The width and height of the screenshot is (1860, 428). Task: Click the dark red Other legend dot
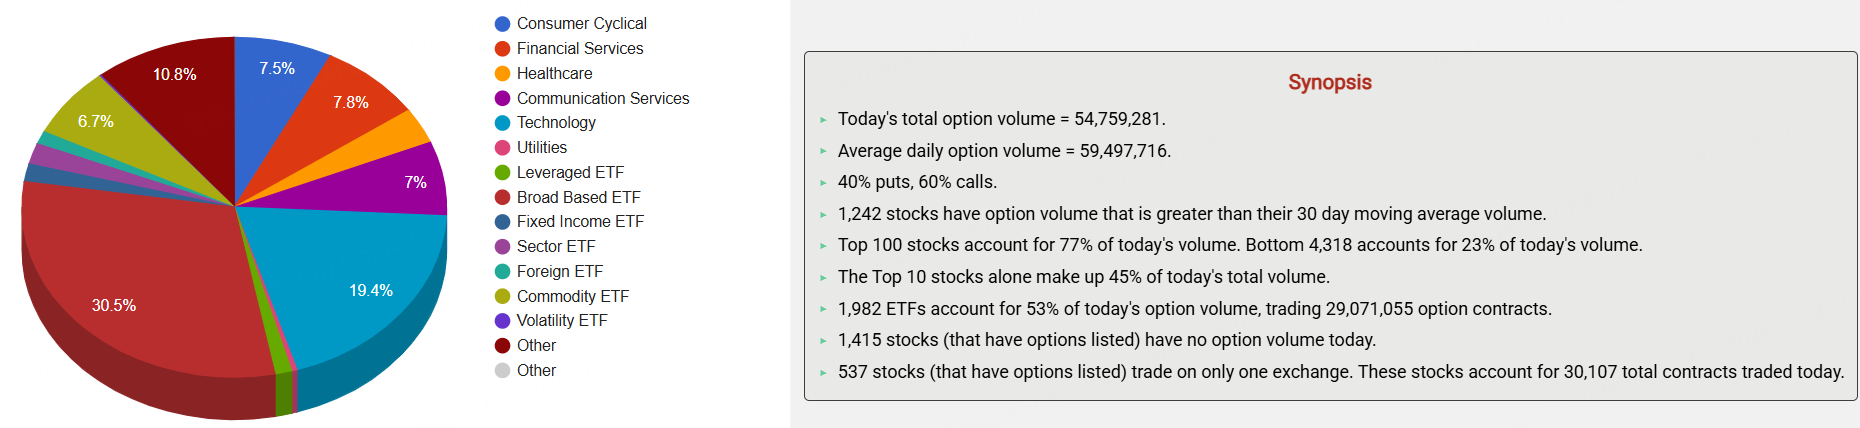coord(503,346)
